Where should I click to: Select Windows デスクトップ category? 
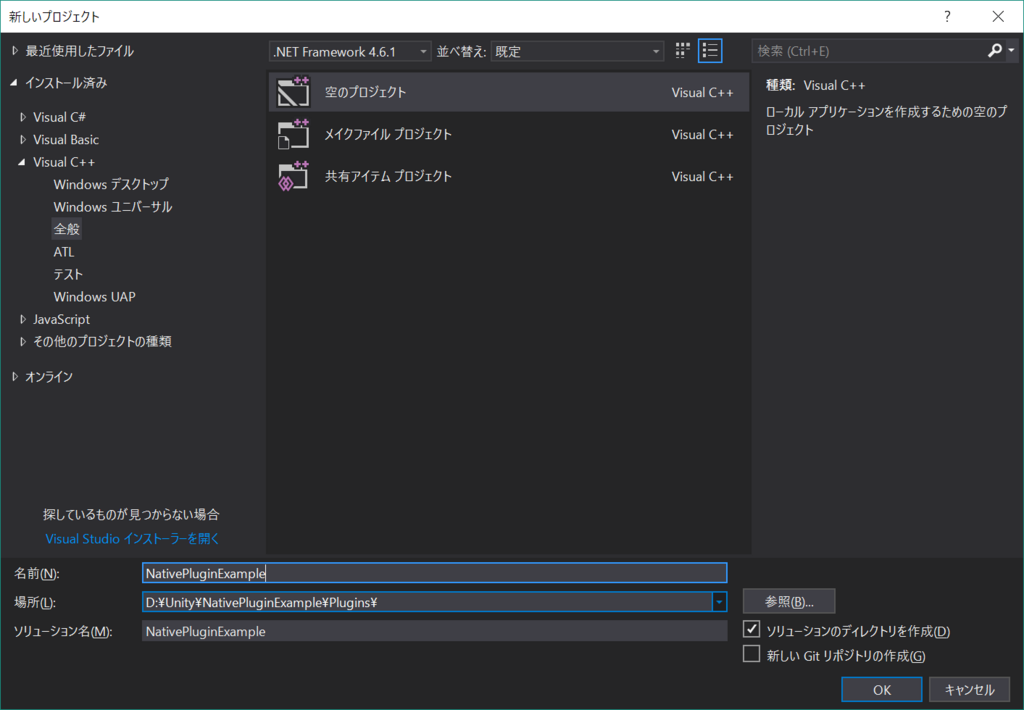(111, 184)
